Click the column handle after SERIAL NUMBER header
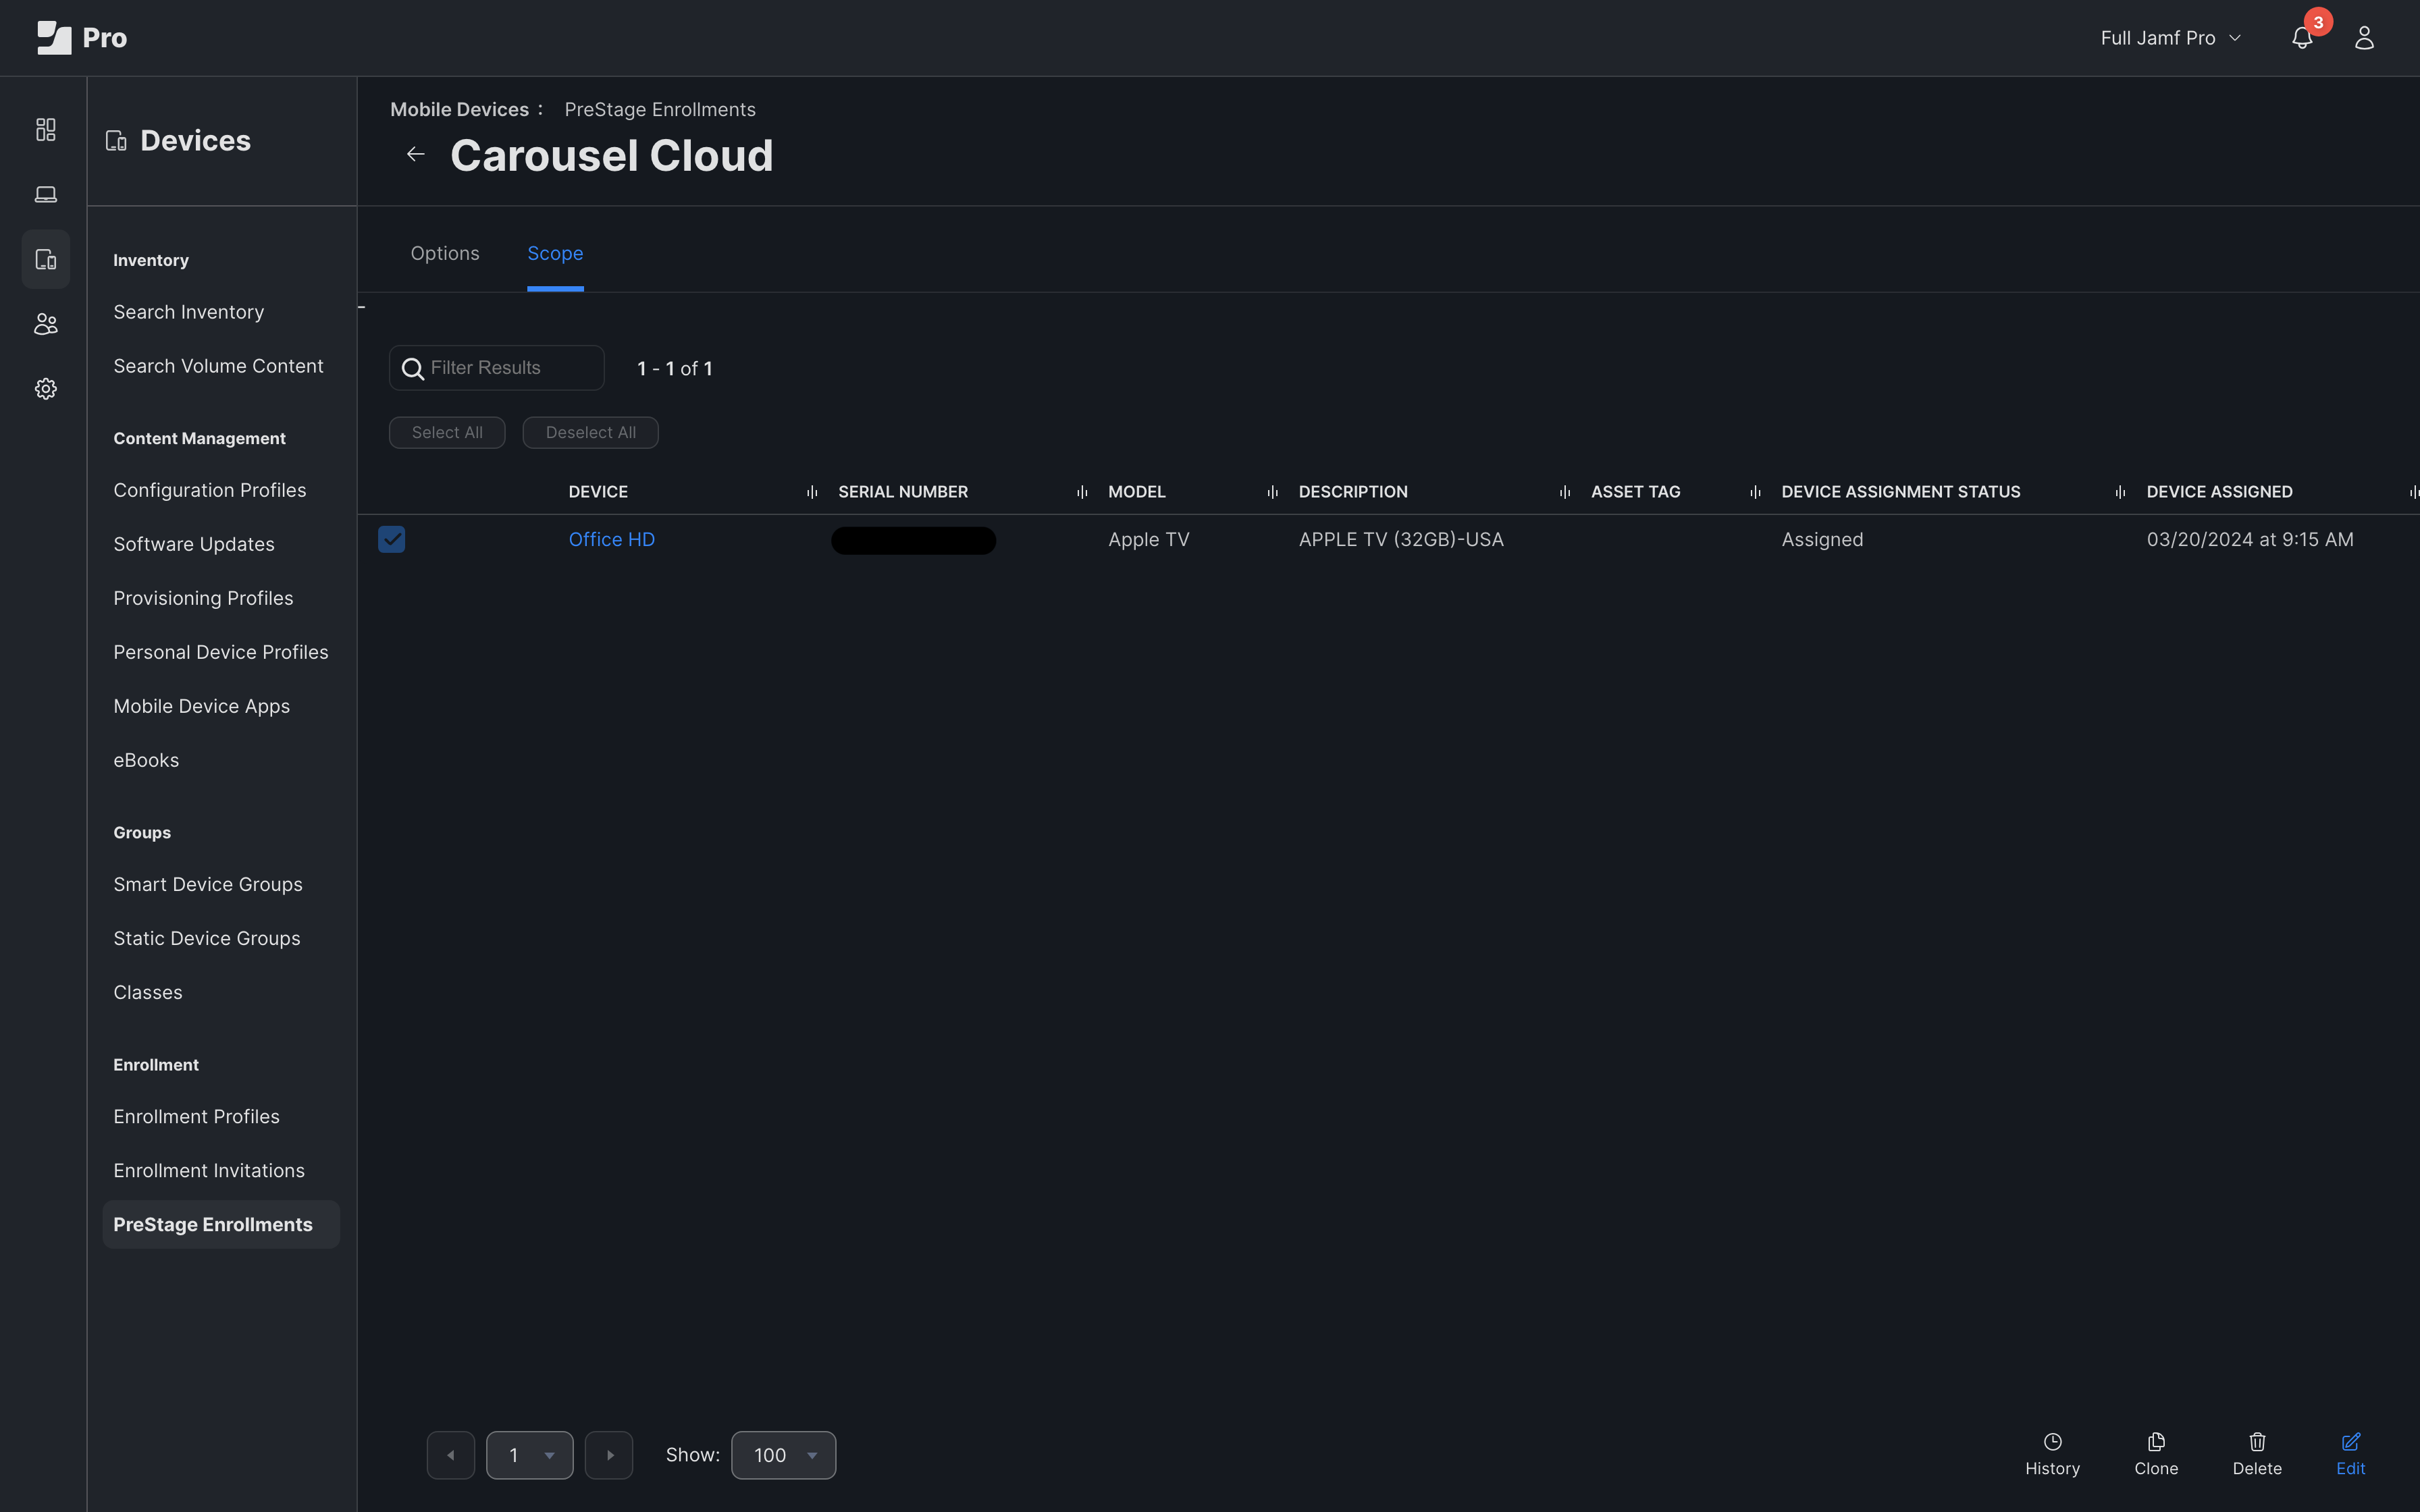Screen dimensions: 2420x1512 1082,492
